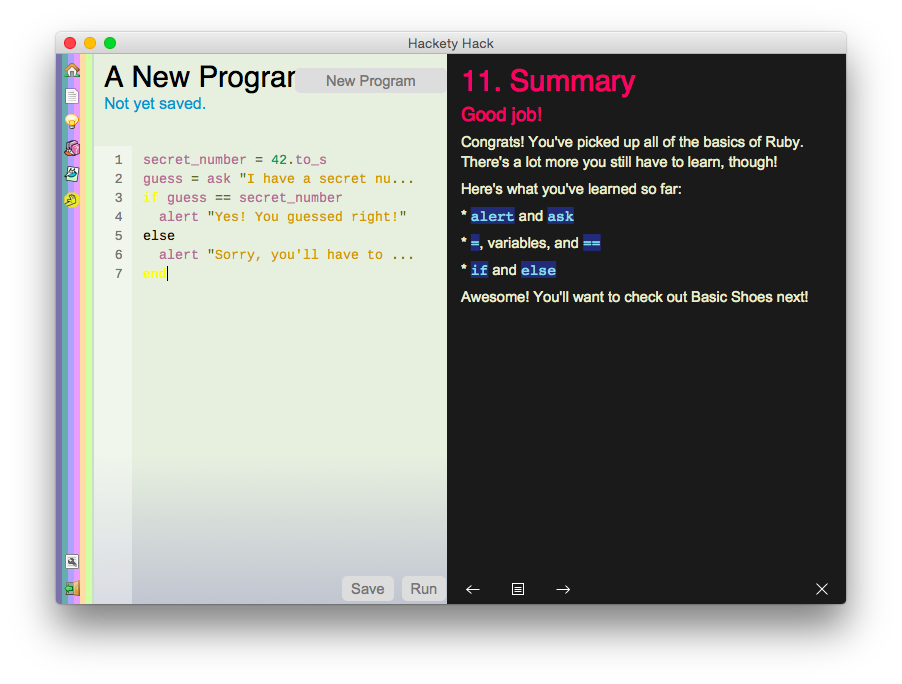Viewport: 902px width, 684px height.
Task: Click code line starting 'guess = ask'
Action: pyautogui.click(x=278, y=178)
